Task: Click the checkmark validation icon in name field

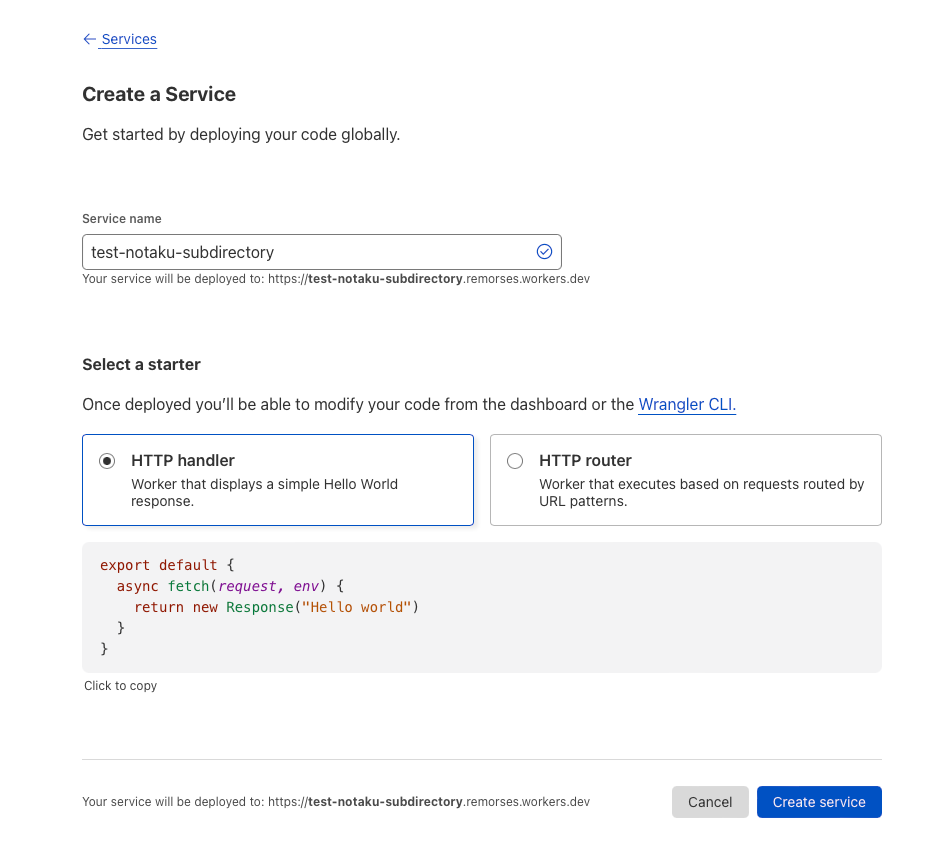Action: (x=544, y=252)
